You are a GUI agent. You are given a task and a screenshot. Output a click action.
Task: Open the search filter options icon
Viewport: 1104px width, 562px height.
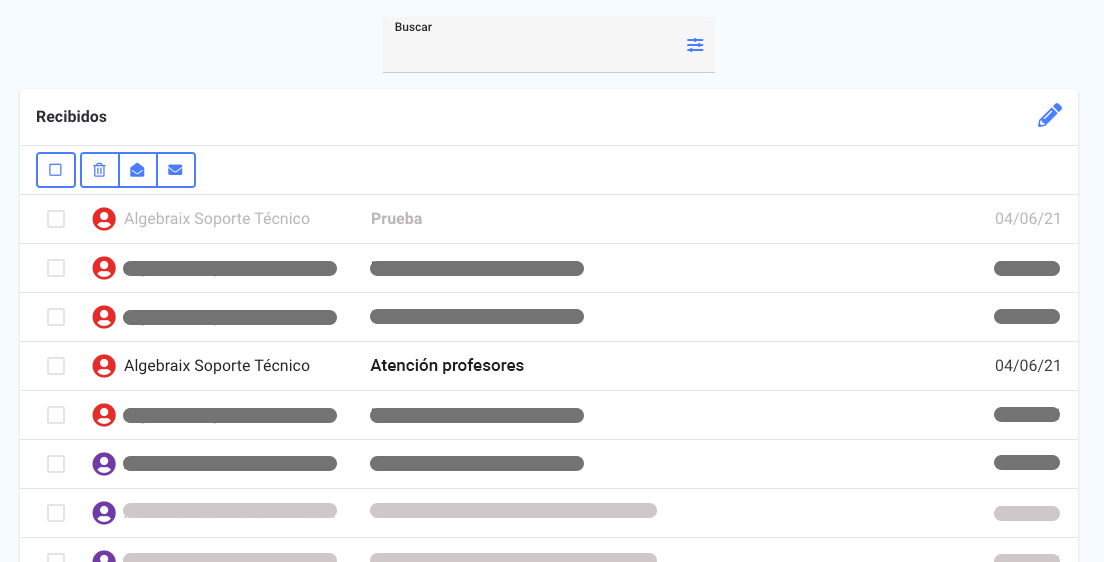[x=695, y=45]
